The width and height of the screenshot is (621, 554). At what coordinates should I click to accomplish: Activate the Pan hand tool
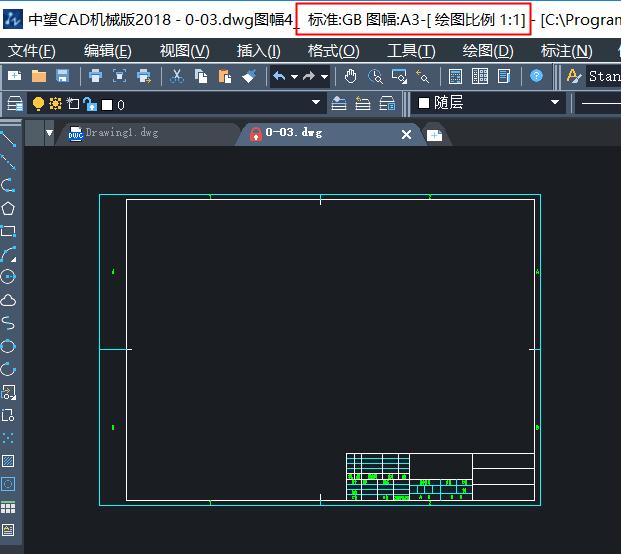[x=351, y=76]
